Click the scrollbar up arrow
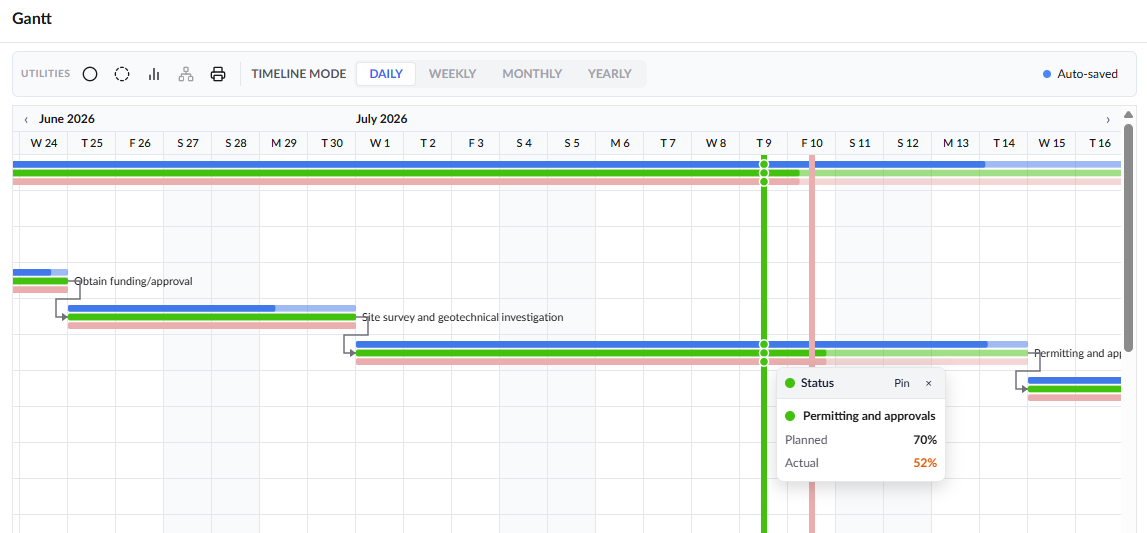1147x533 pixels. 1128,115
